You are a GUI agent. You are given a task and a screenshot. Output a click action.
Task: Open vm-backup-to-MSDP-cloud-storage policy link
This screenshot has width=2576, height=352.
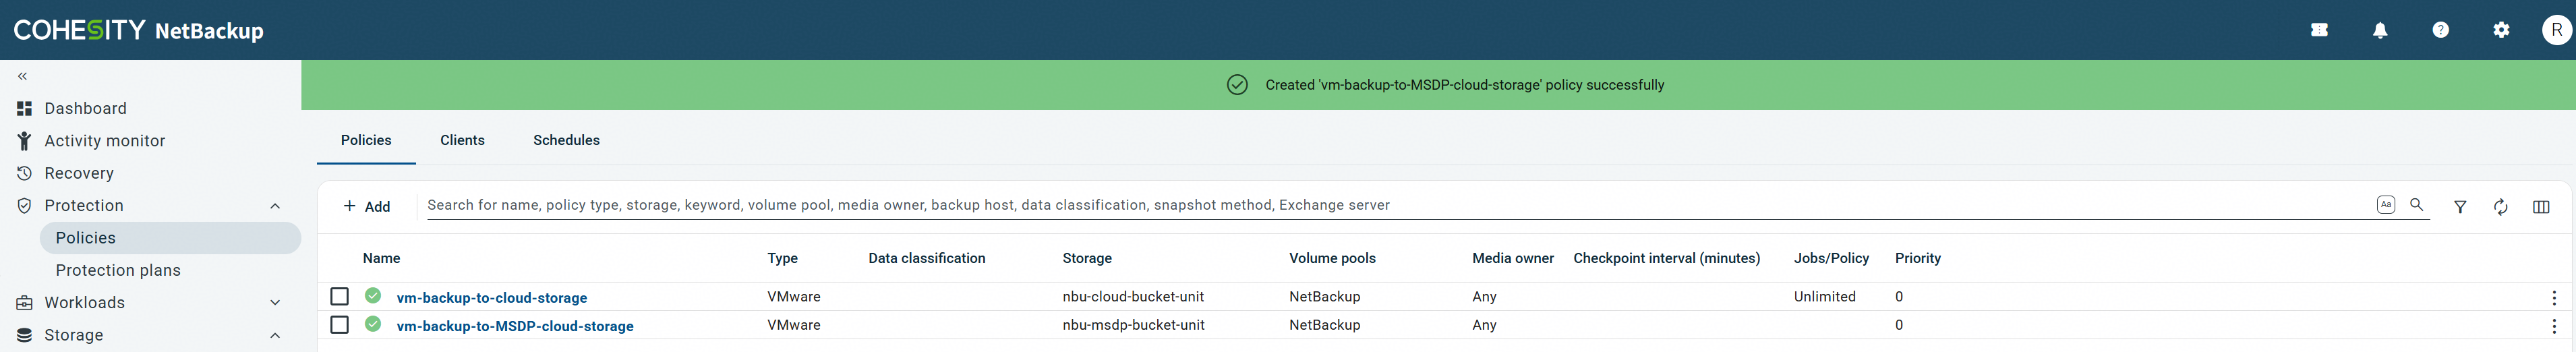pyautogui.click(x=515, y=326)
